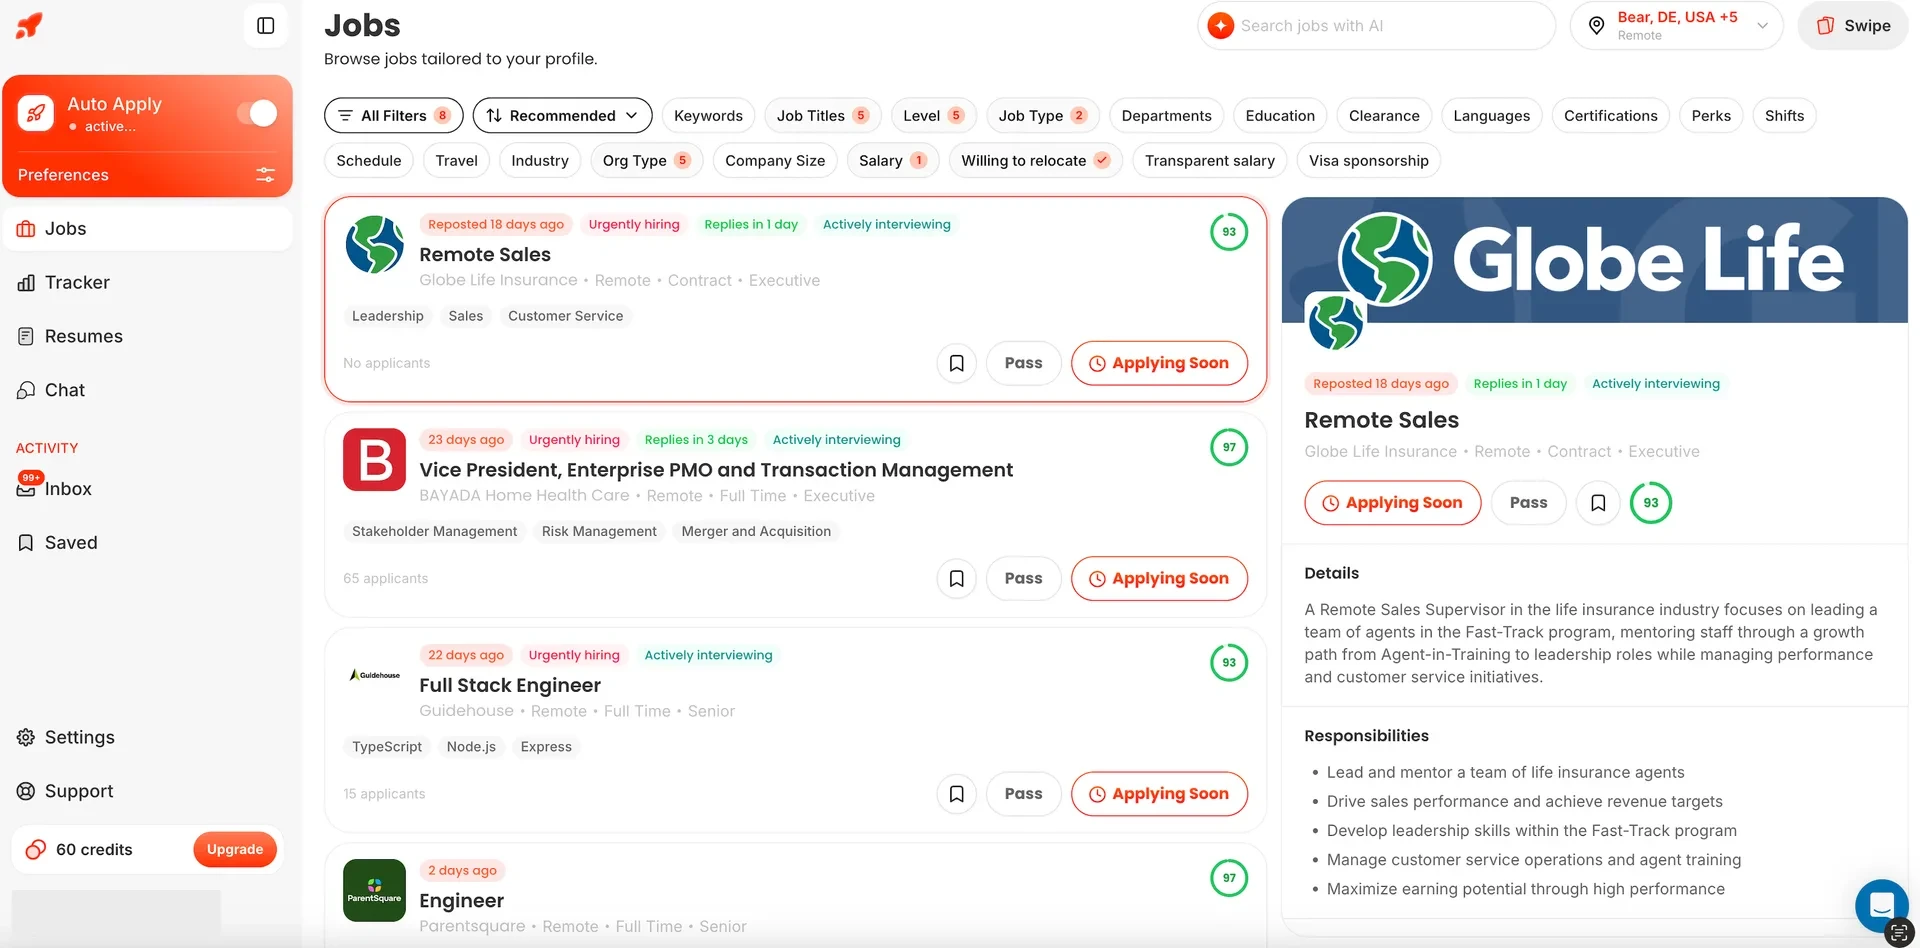This screenshot has width=1920, height=948.
Task: Pass on job in detail panel
Action: [x=1528, y=503]
